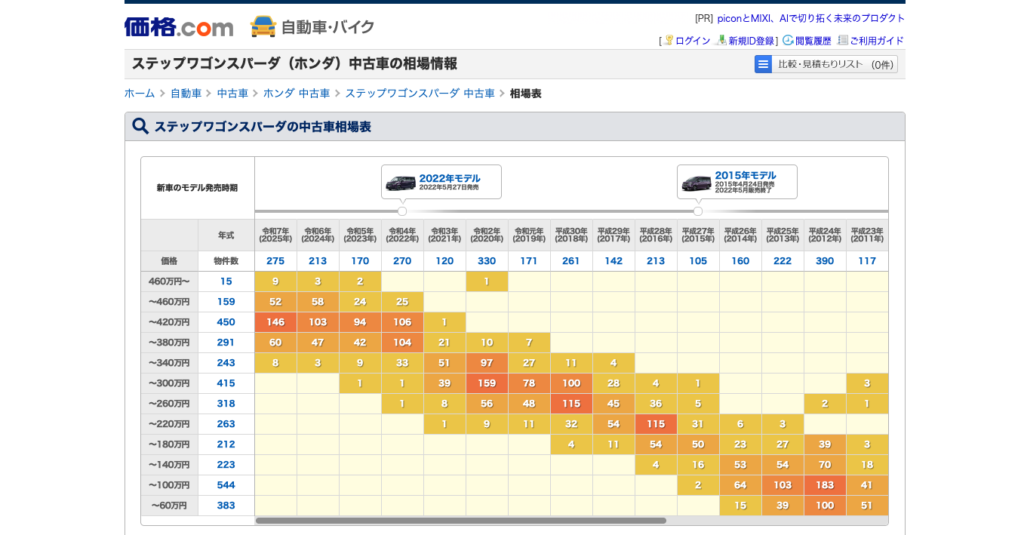Open the 比較・見積もりリスト button
The image size is (1024, 535).
click(x=825, y=64)
